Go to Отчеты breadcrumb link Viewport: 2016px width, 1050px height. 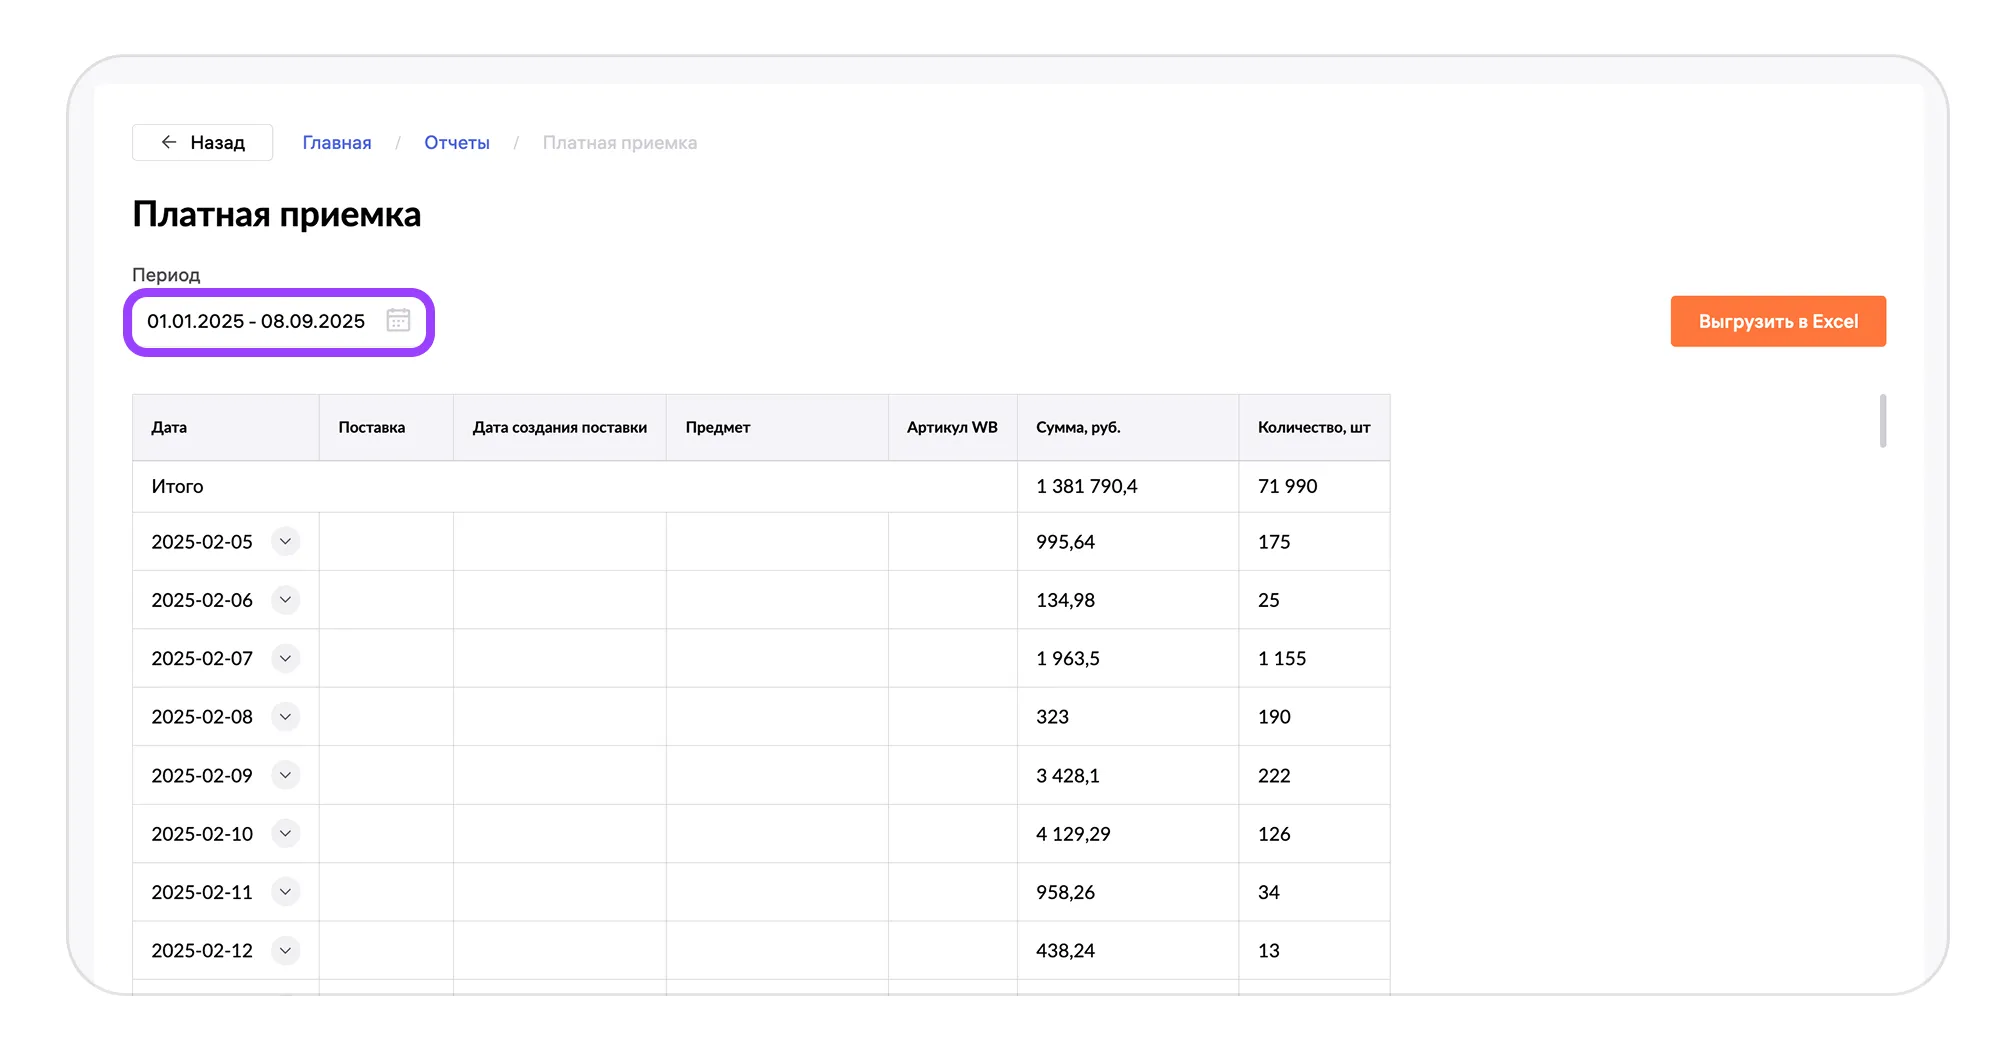pos(457,143)
